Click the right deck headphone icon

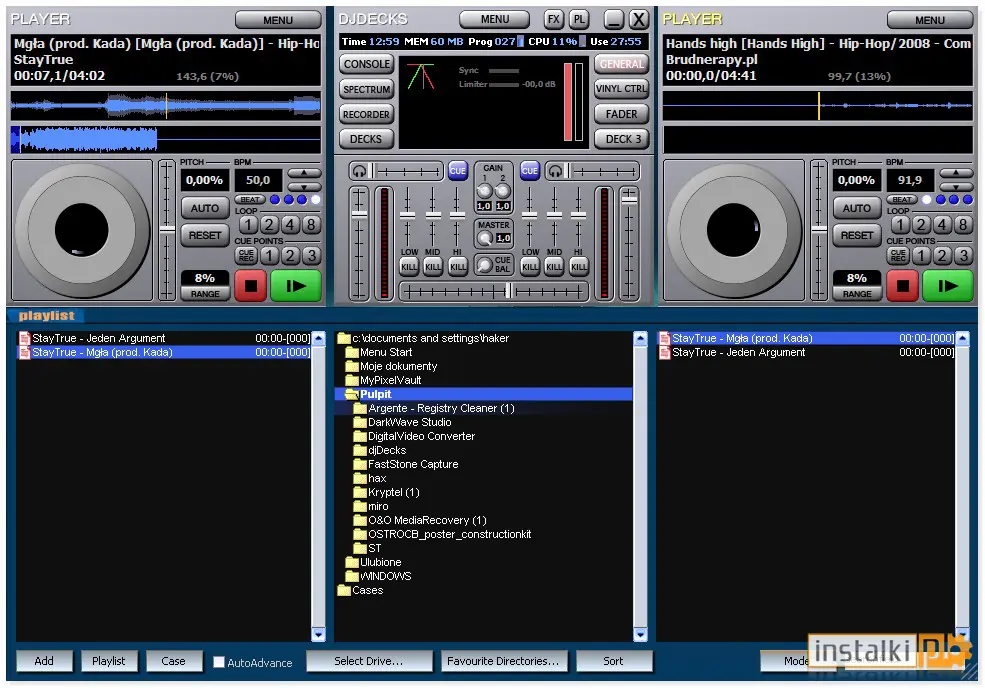pos(555,171)
